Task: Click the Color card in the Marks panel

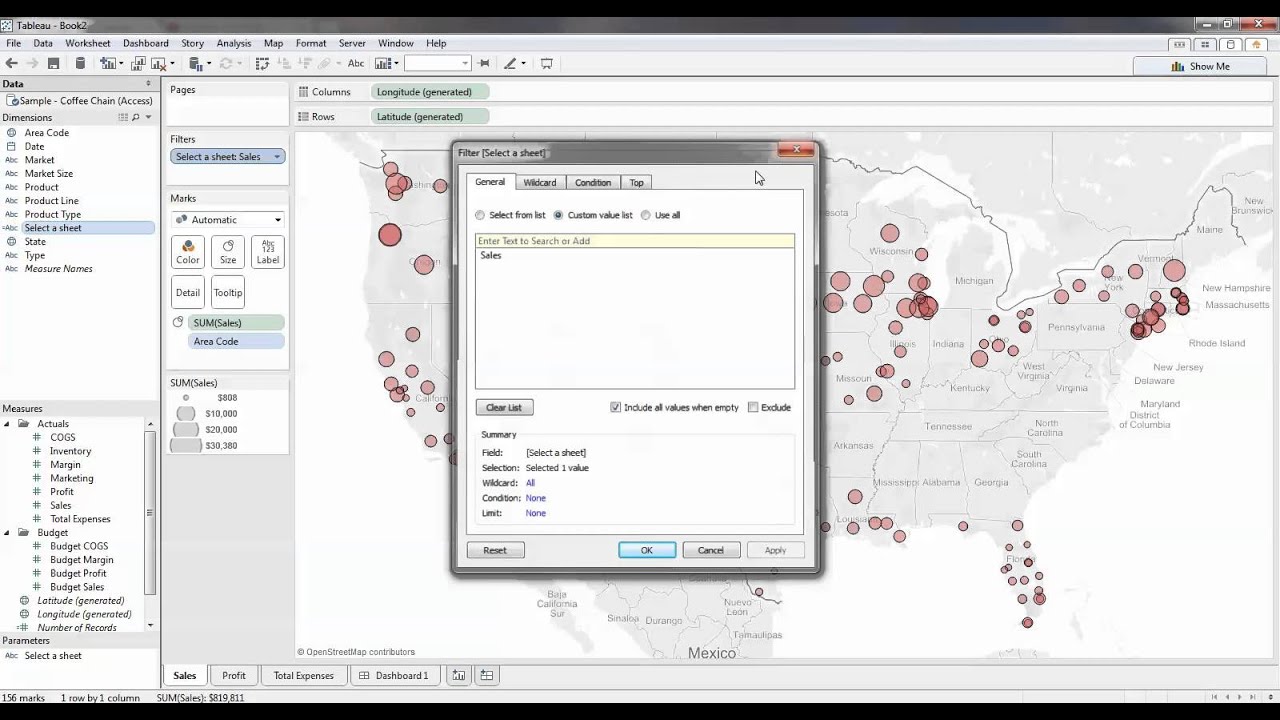Action: click(188, 252)
